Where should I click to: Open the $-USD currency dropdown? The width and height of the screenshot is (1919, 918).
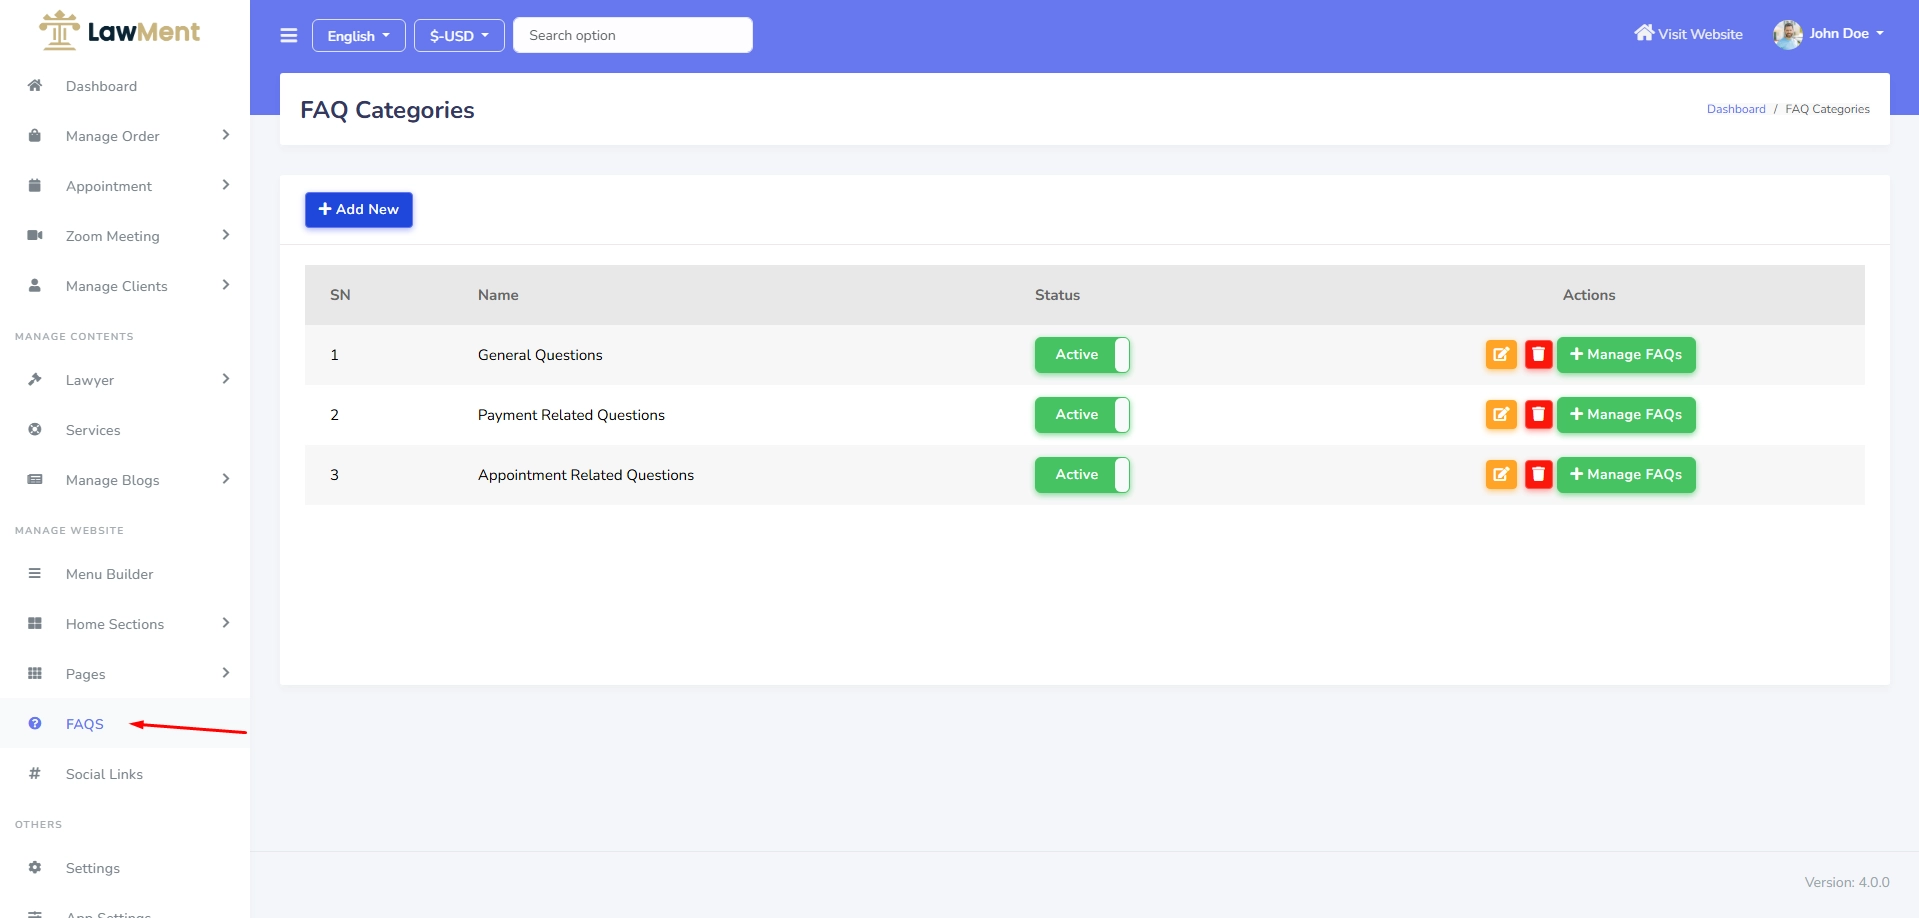click(459, 36)
